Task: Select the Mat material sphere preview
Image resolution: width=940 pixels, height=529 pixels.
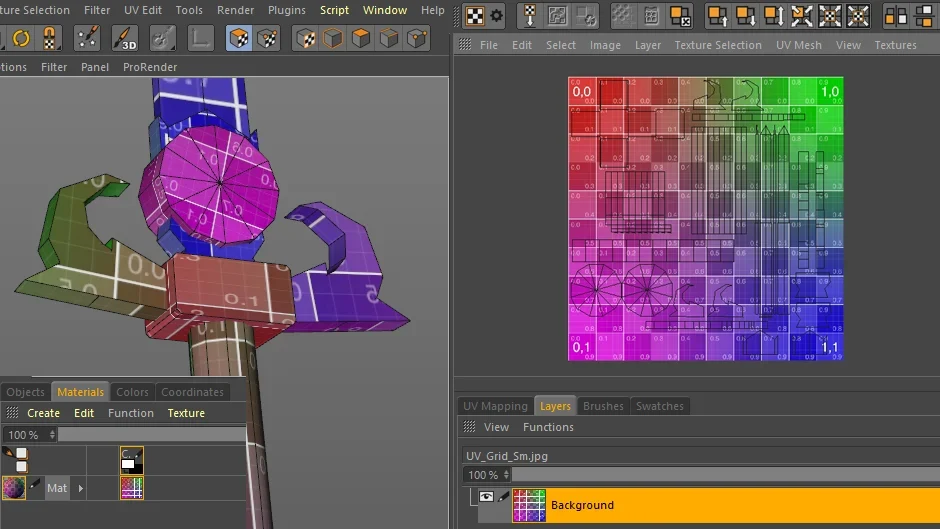Action: [14, 488]
